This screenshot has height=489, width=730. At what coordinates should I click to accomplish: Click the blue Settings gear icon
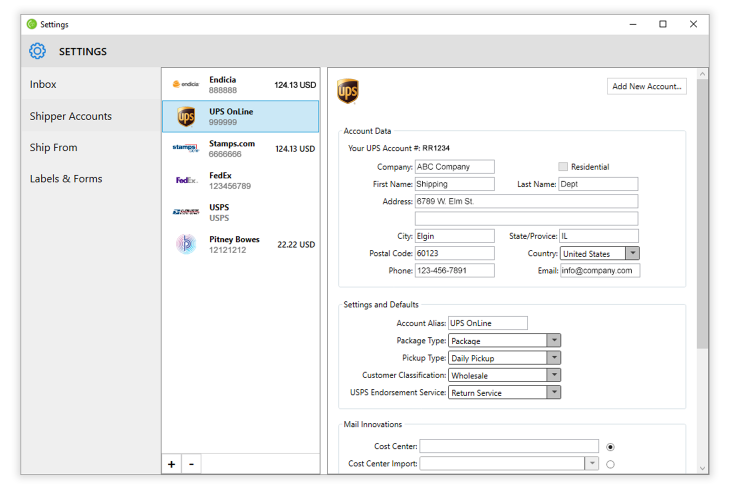click(x=37, y=51)
